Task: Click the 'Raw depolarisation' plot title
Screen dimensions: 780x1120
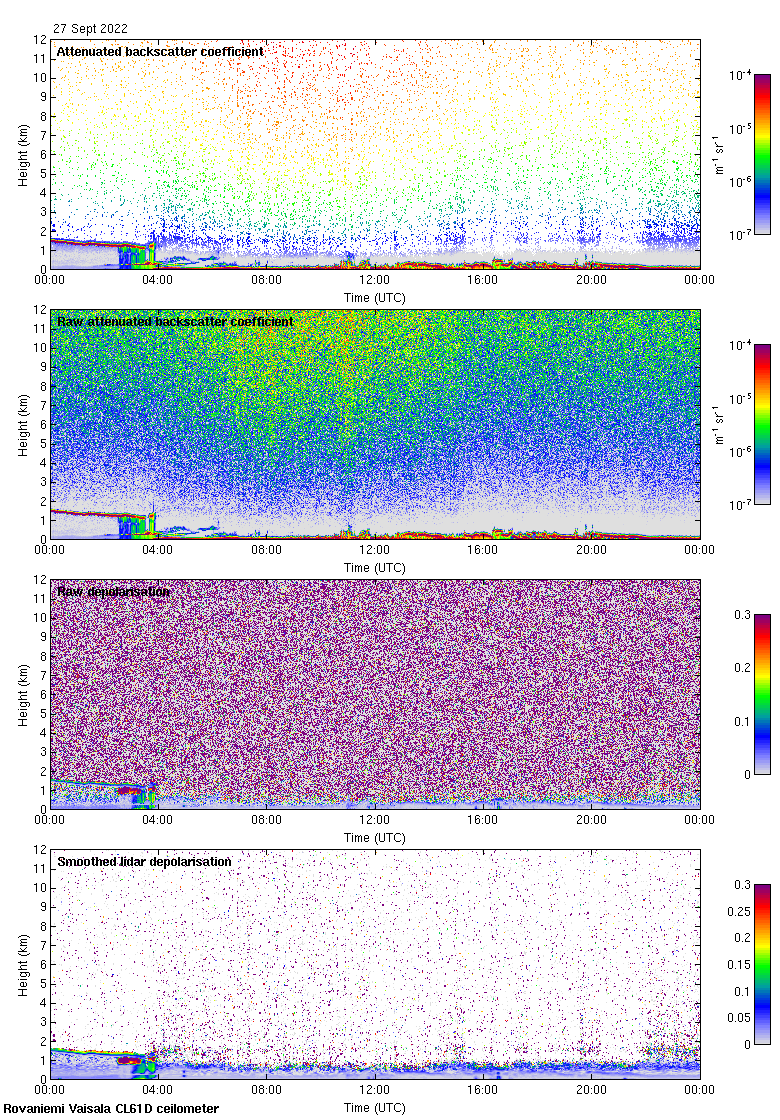Action: (114, 591)
